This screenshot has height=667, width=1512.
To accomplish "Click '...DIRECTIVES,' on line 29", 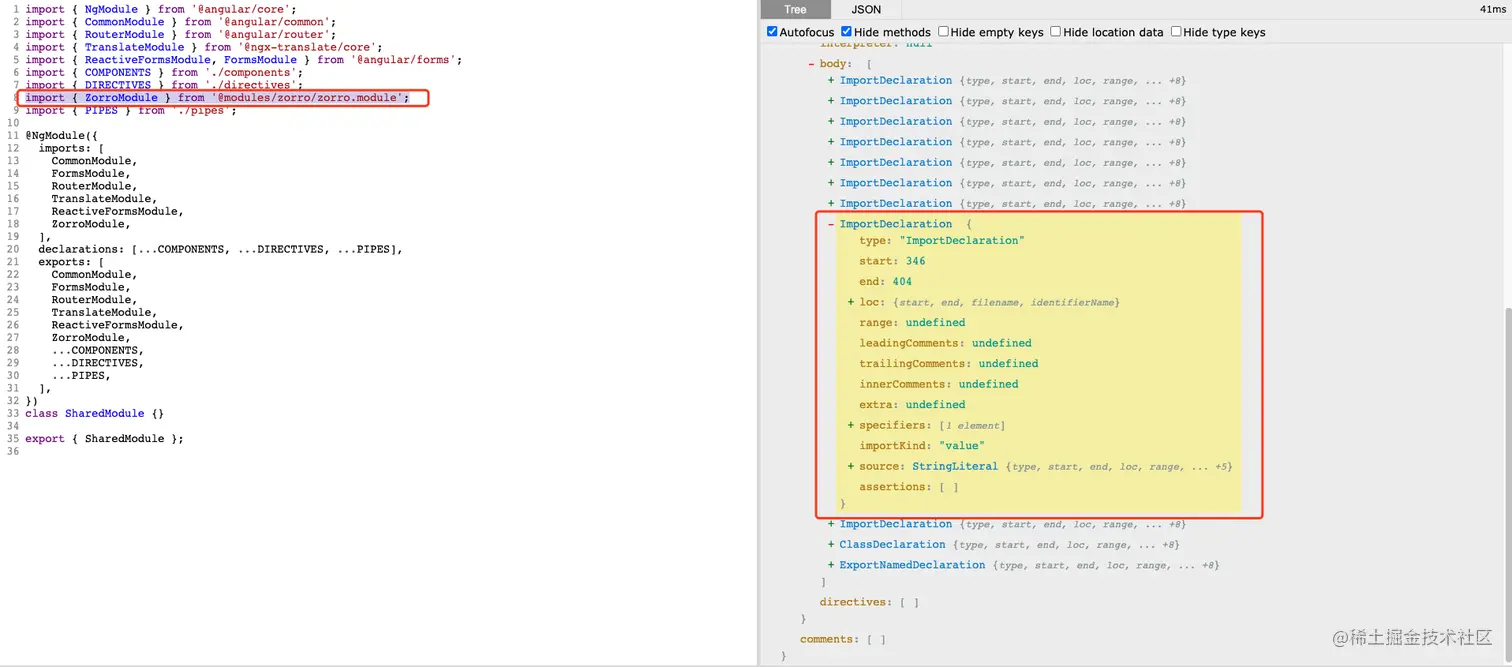I will 98,363.
